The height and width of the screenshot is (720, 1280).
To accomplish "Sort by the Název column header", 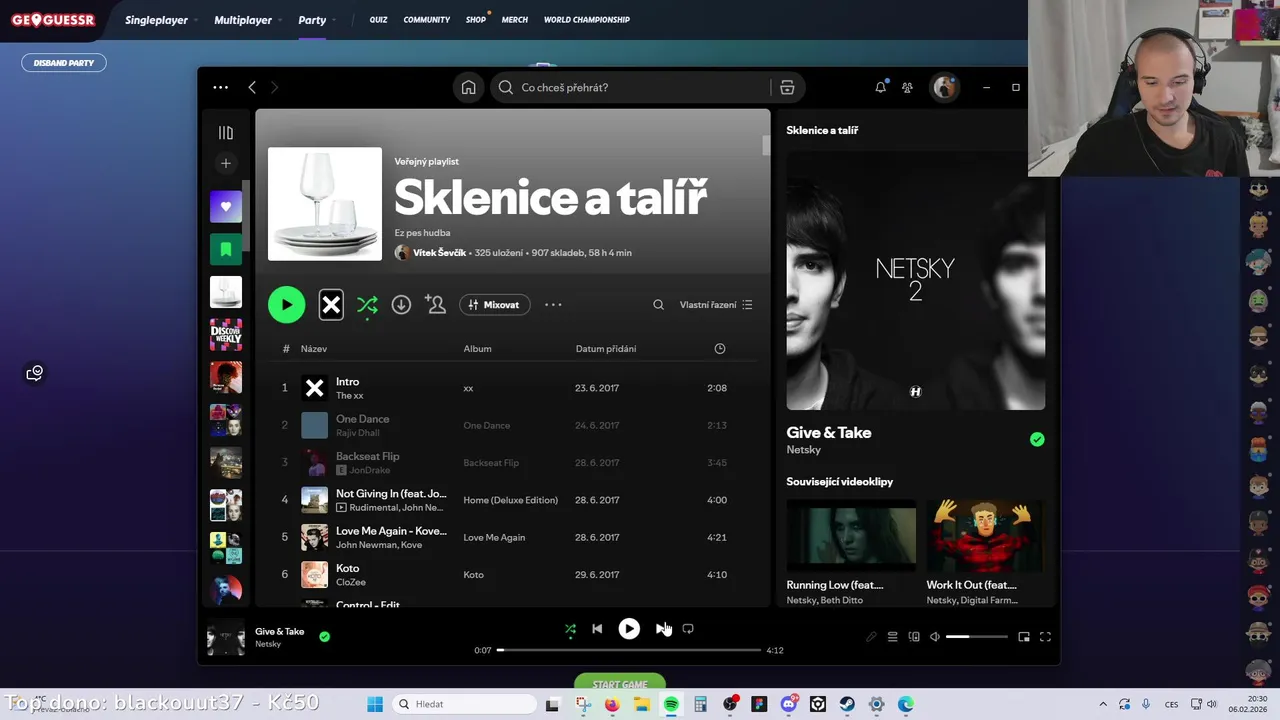I will [x=314, y=349].
